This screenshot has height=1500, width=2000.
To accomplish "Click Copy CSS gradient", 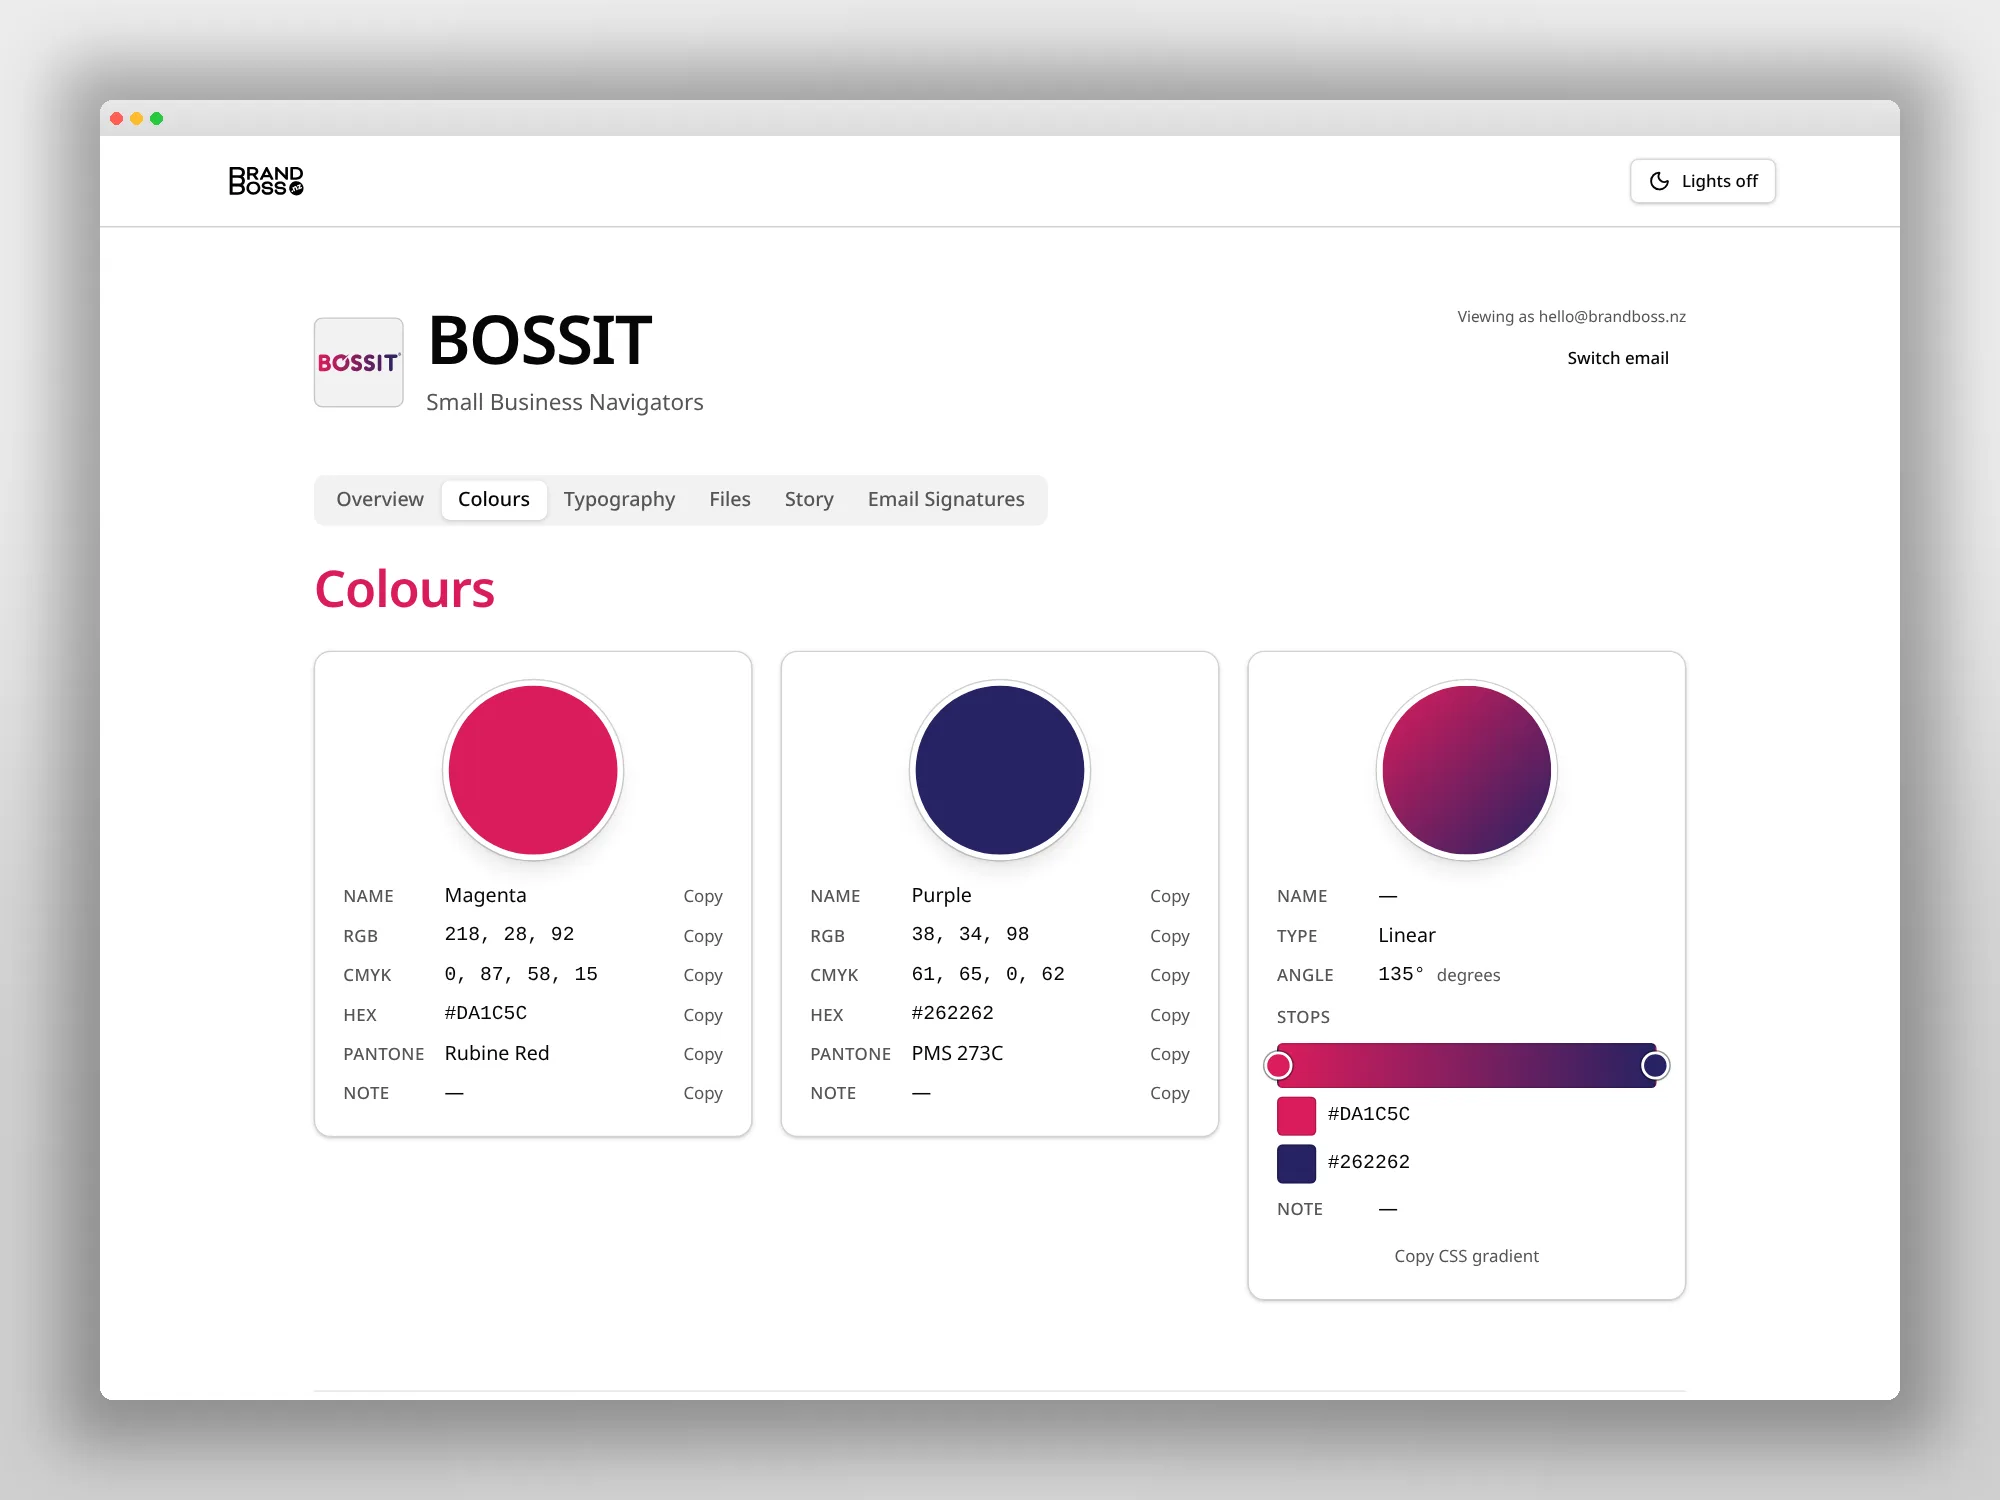I will [1466, 1256].
